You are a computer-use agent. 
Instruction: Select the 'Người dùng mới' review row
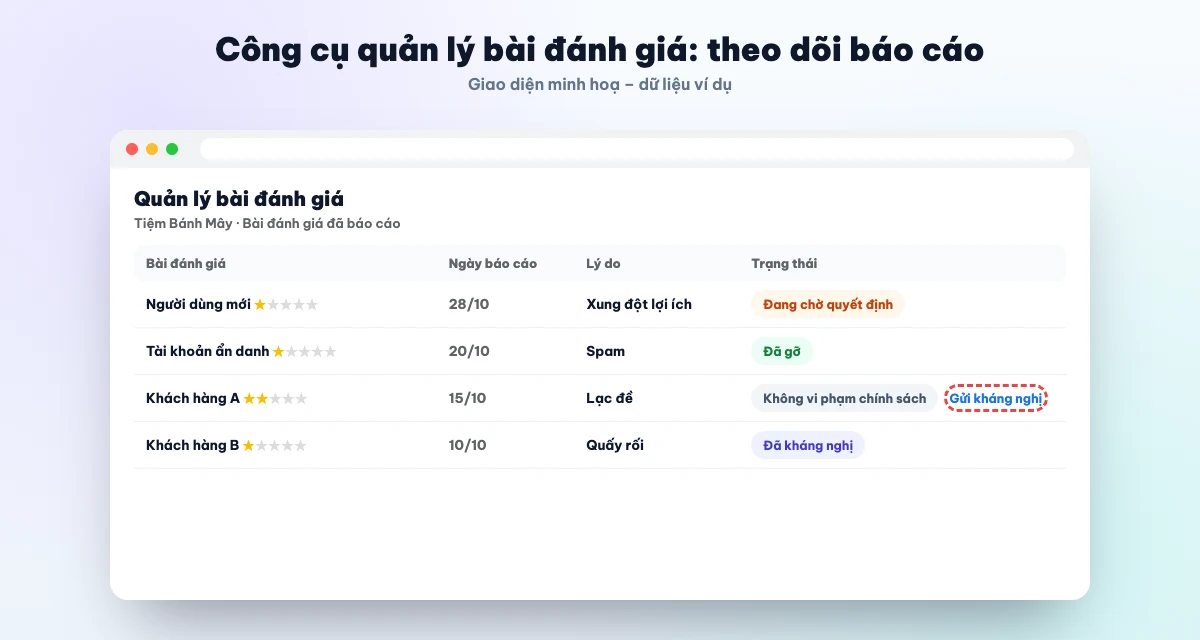click(x=600, y=304)
